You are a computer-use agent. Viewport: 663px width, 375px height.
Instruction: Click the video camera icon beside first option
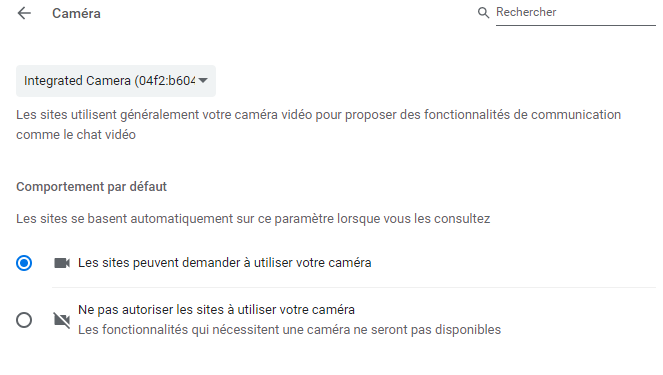[62, 263]
